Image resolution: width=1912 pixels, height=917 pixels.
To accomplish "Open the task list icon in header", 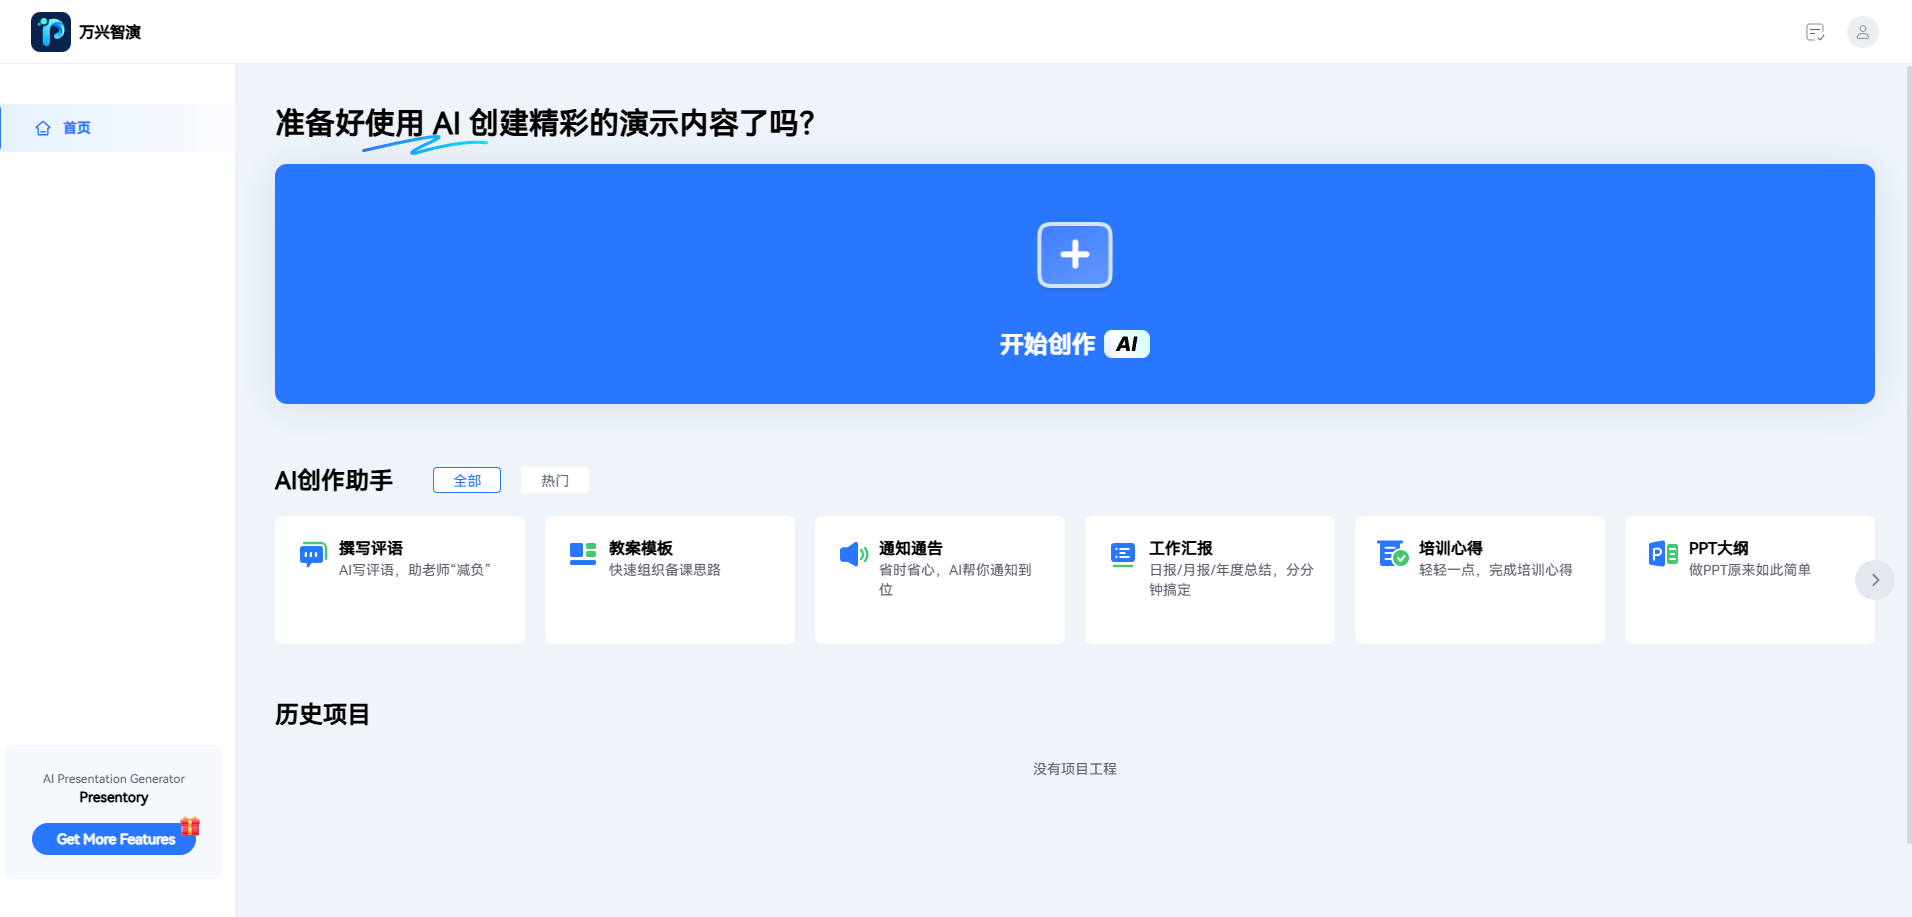I will point(1815,32).
